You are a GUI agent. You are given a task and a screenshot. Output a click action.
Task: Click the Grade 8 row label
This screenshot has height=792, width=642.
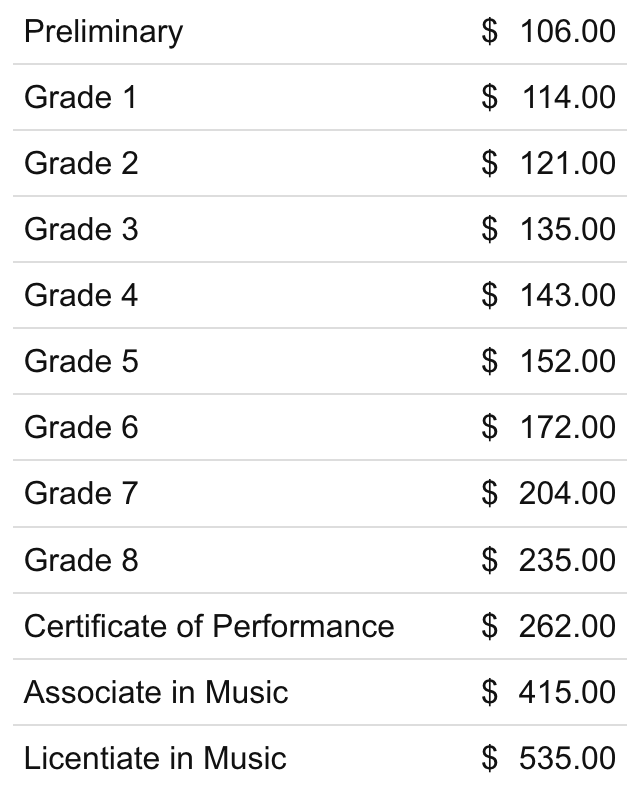point(81,560)
